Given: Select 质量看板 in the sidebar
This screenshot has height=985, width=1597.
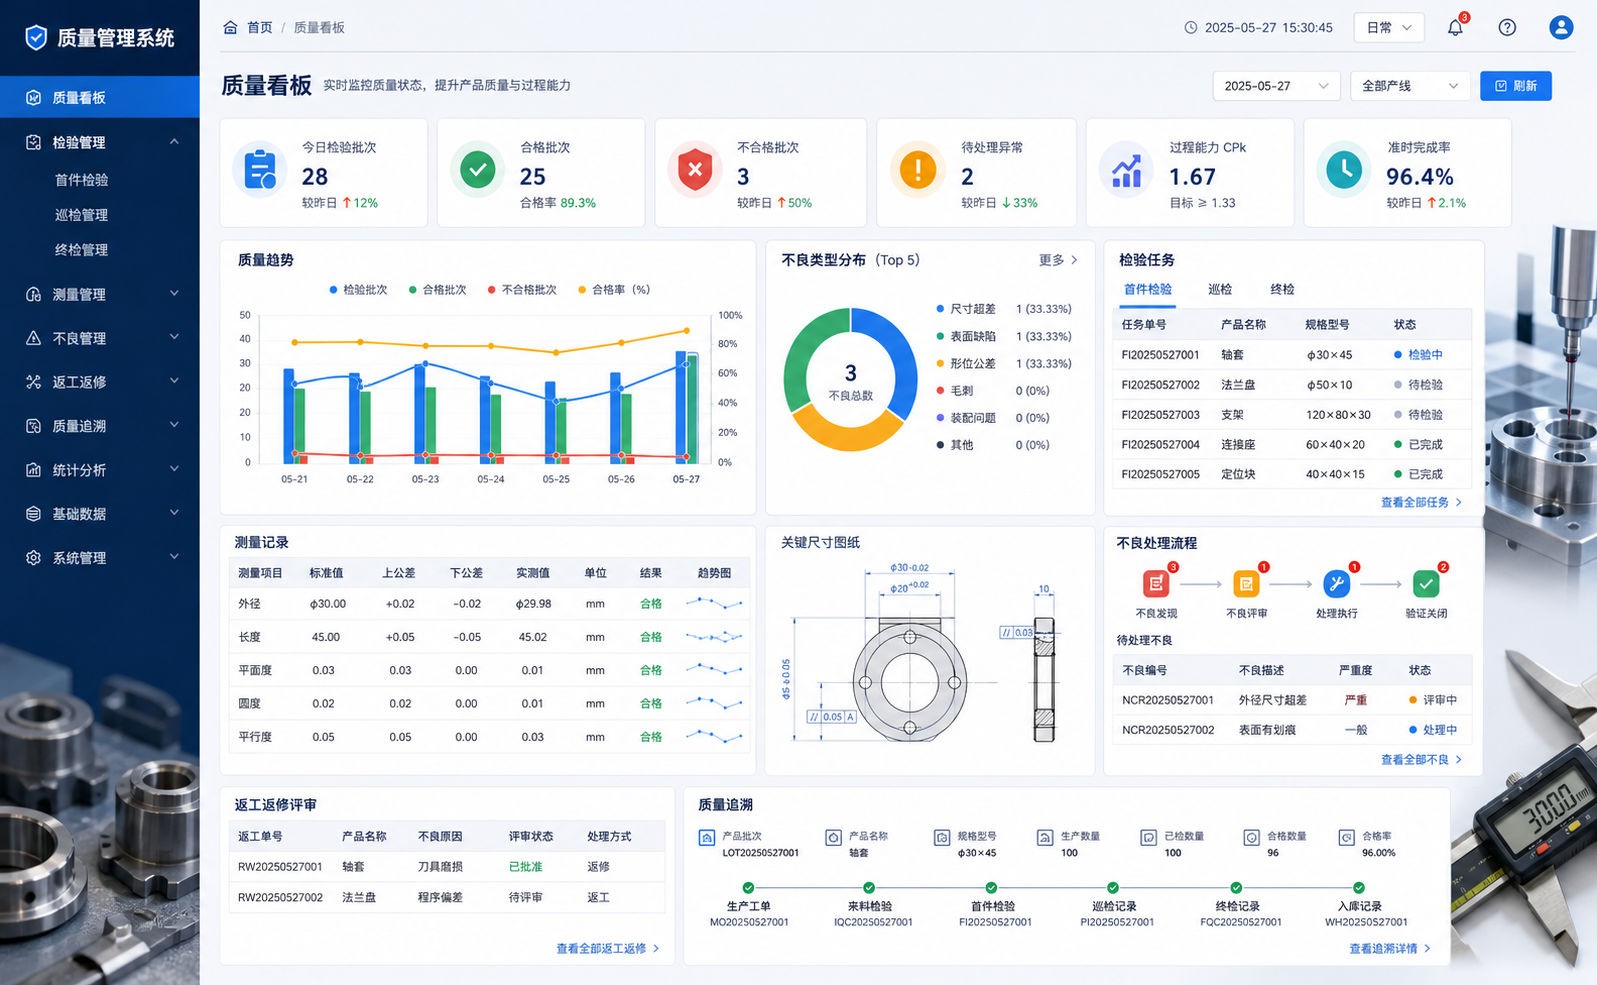Looking at the screenshot, I should [100, 97].
